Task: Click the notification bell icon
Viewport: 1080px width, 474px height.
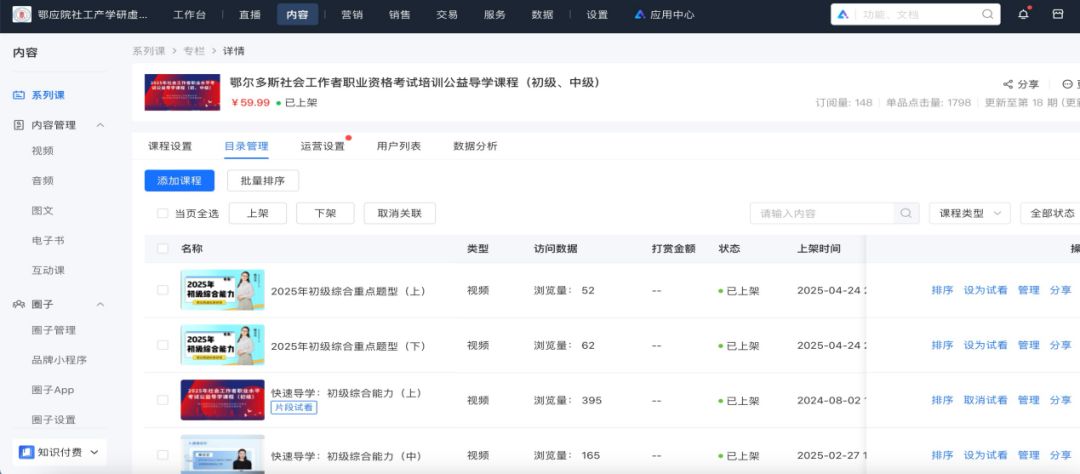Action: click(1023, 14)
